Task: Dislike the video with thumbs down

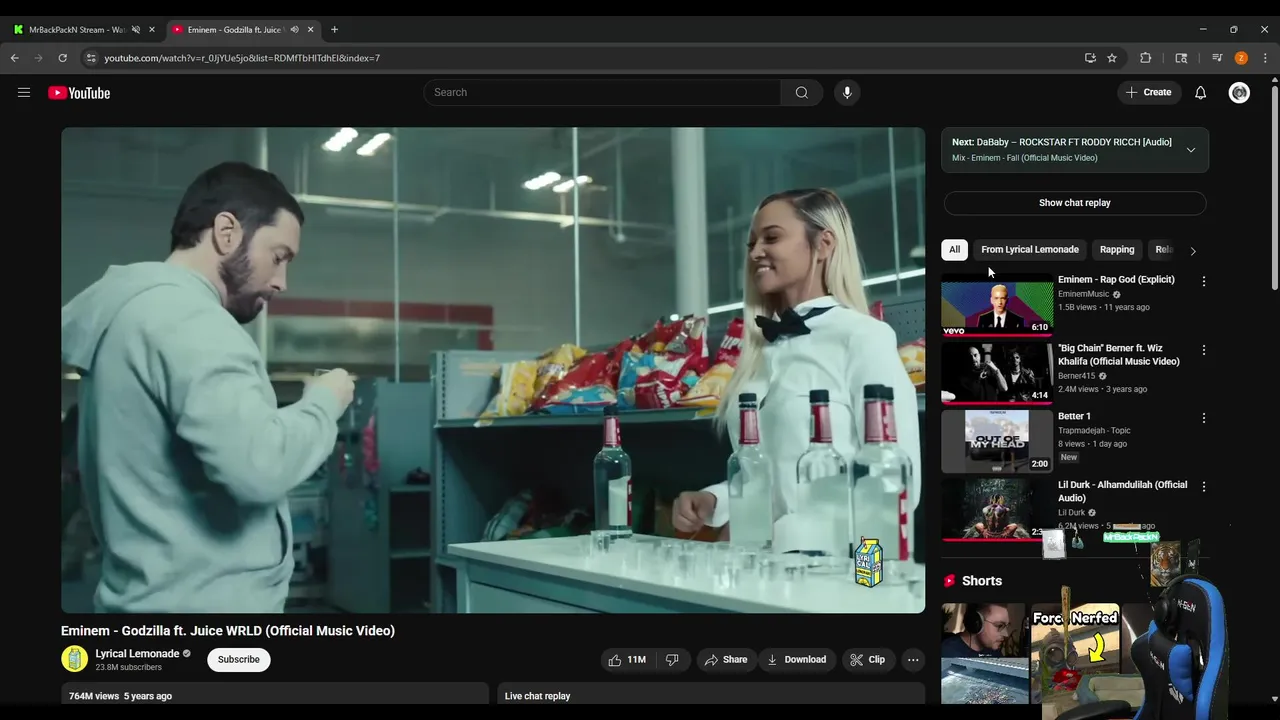Action: tap(672, 660)
